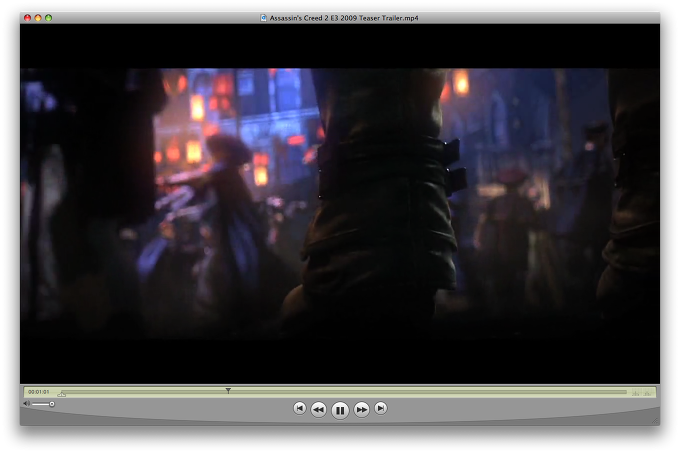Click the speaker volume icon
Screen dimensions: 680x453
(x=26, y=404)
